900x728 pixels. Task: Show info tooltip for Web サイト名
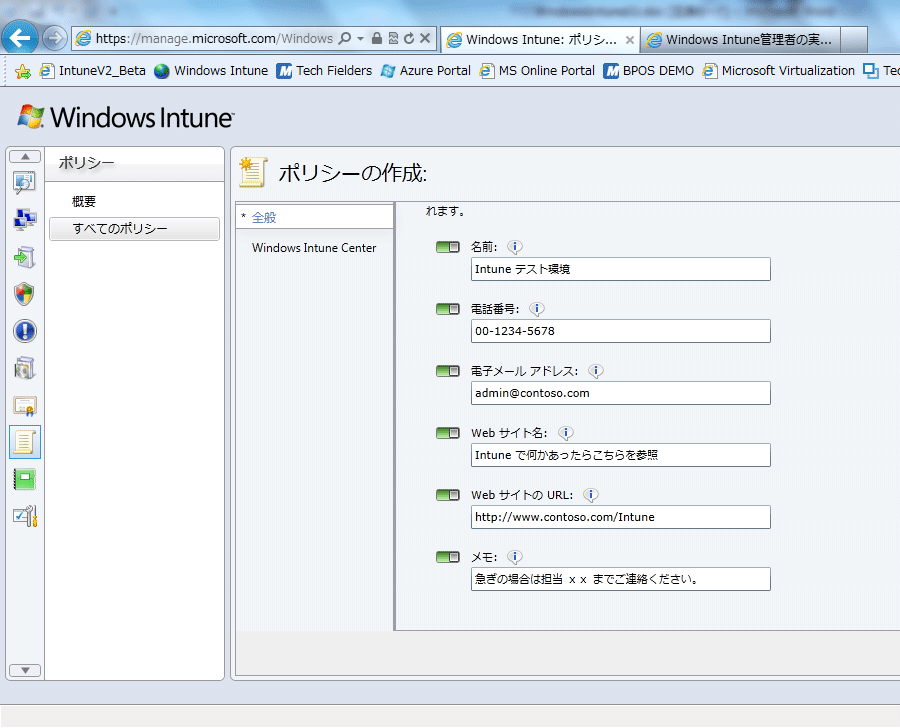click(x=565, y=433)
